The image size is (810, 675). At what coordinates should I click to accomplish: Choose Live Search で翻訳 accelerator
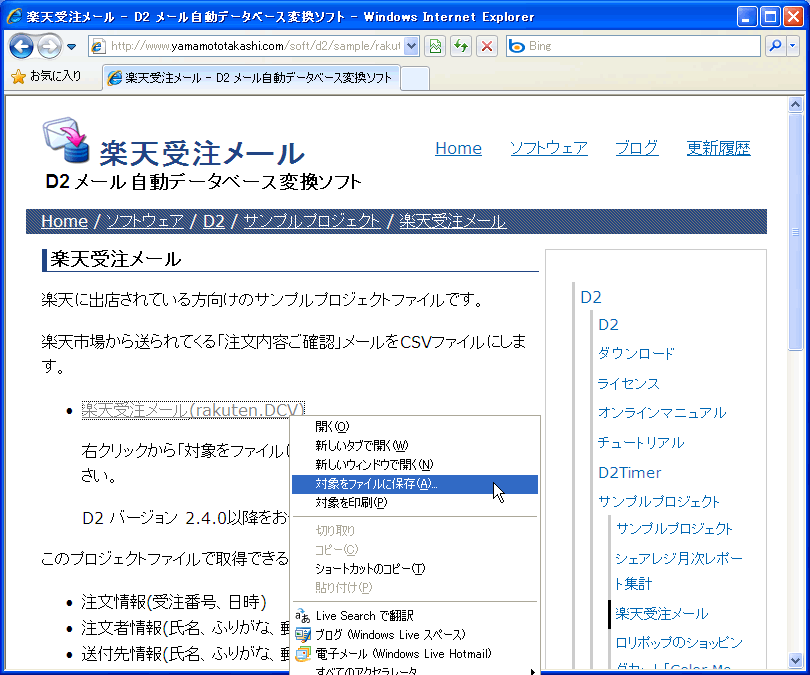tap(364, 616)
